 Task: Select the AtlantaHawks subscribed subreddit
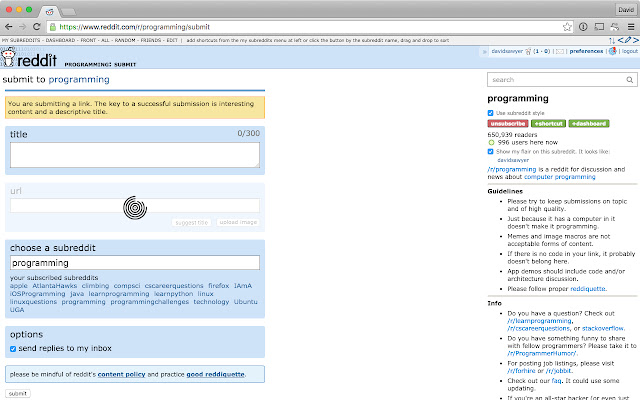tap(55, 286)
